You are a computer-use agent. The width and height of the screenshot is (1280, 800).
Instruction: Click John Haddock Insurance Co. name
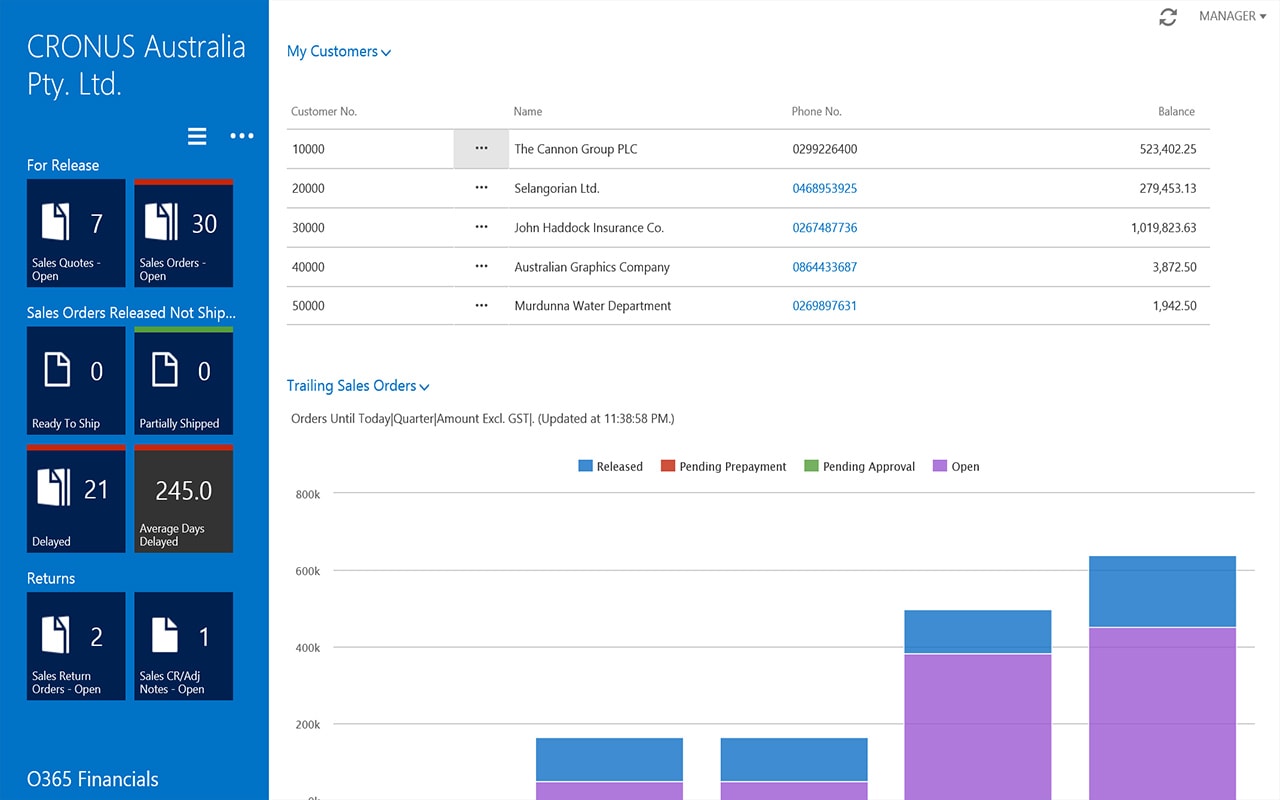pyautogui.click(x=589, y=228)
